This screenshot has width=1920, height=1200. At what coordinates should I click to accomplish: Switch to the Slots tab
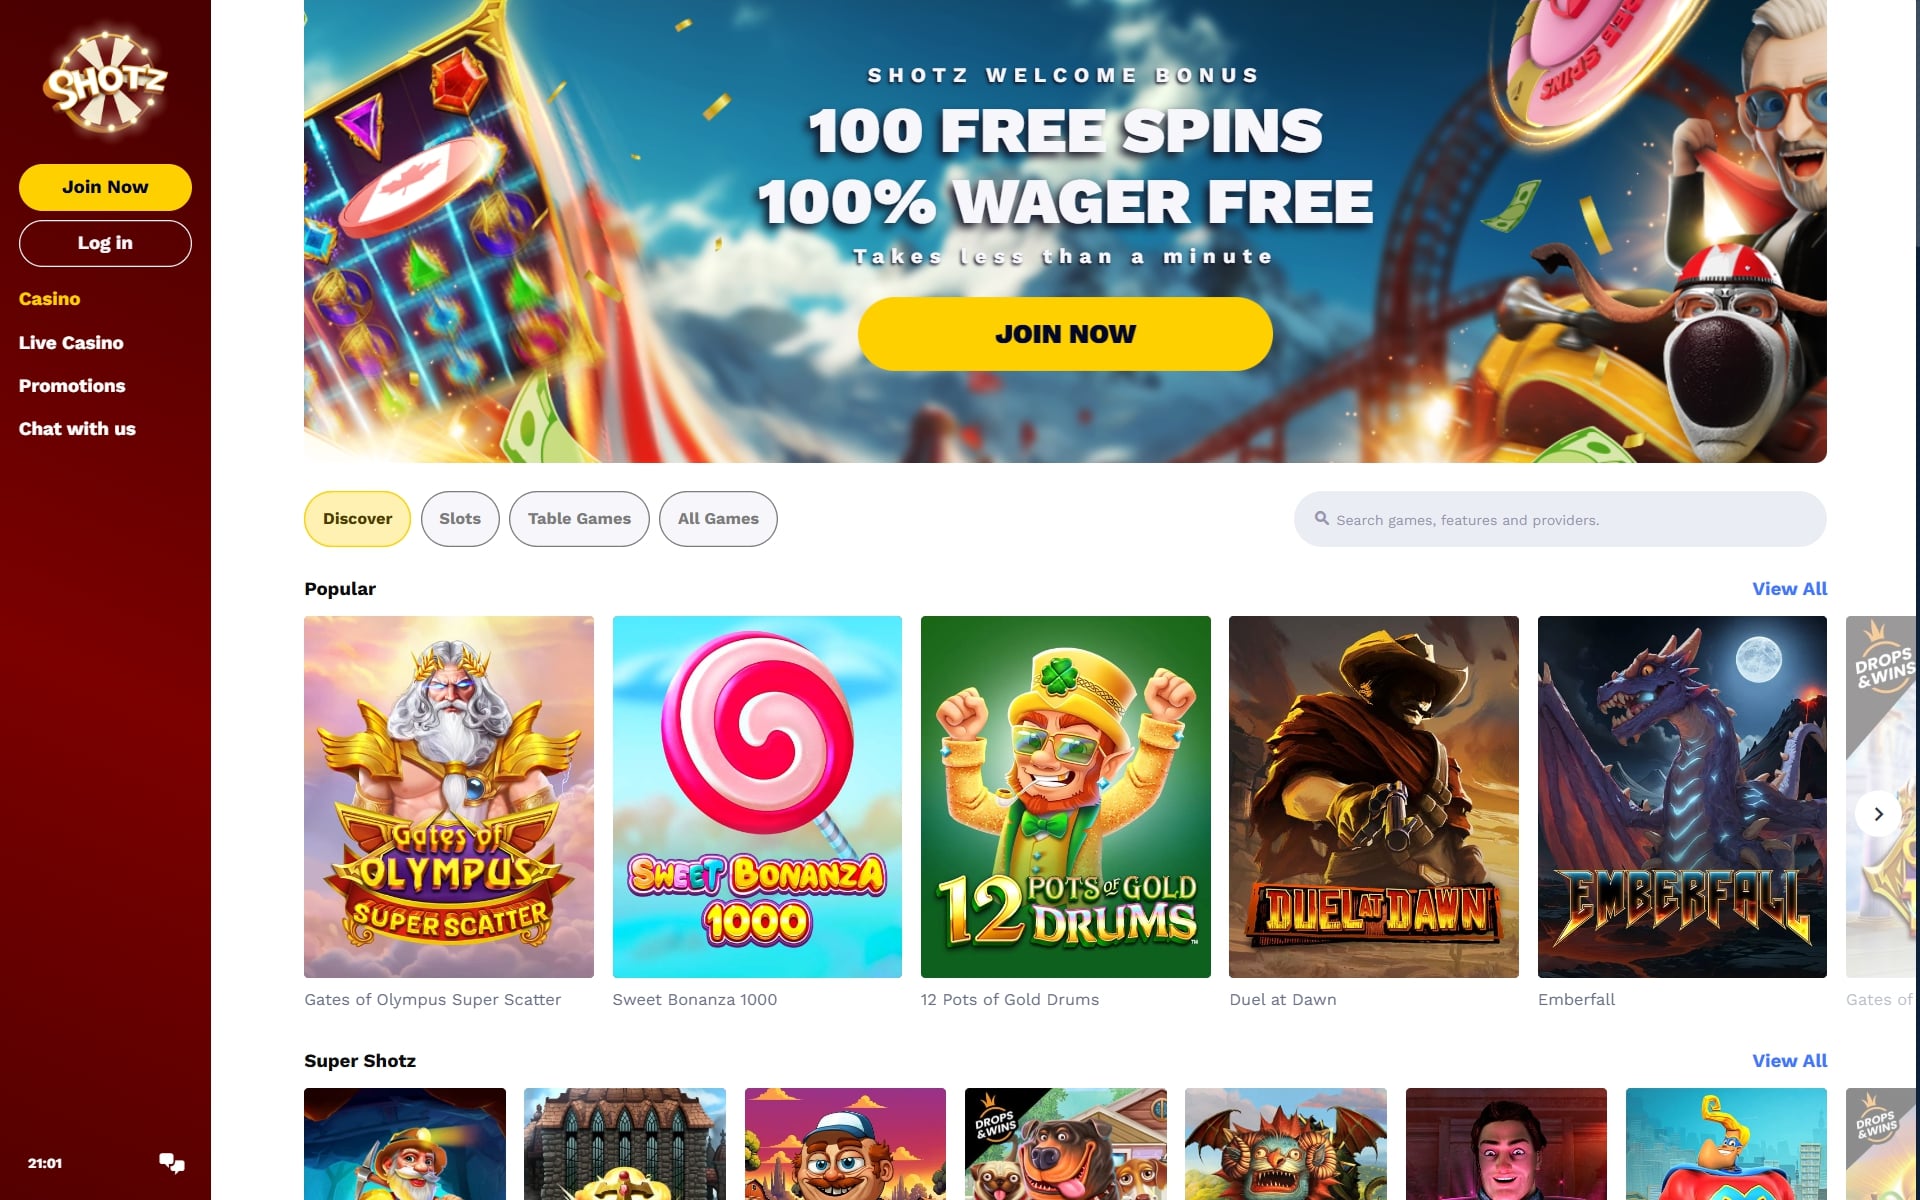460,519
